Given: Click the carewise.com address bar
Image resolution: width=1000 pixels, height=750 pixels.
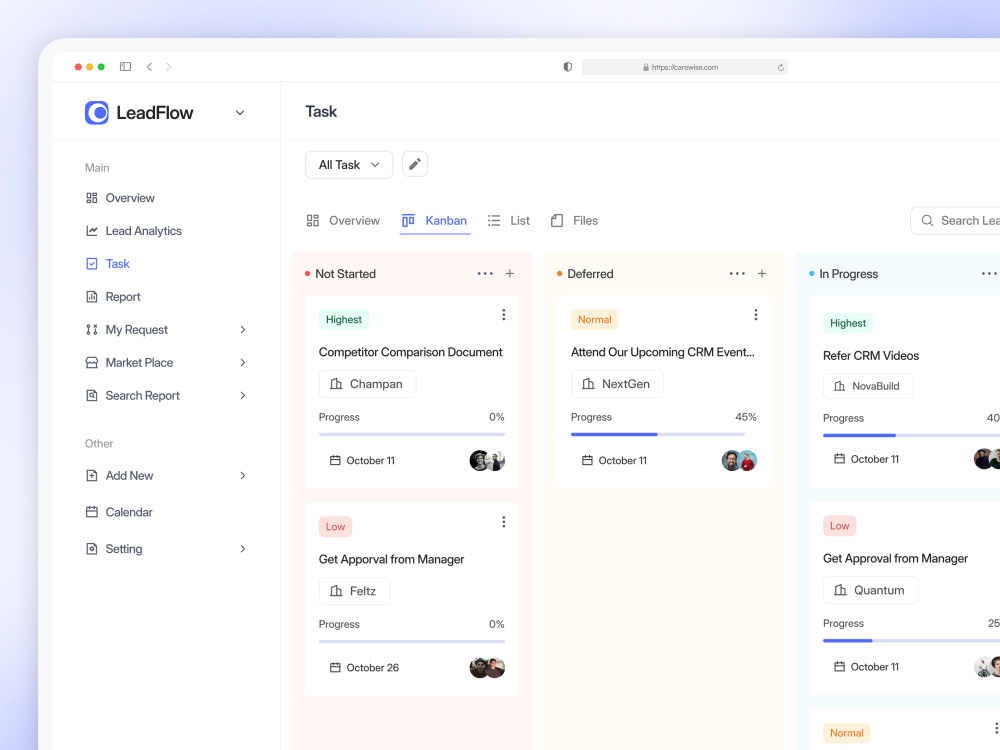Looking at the screenshot, I should [x=684, y=67].
